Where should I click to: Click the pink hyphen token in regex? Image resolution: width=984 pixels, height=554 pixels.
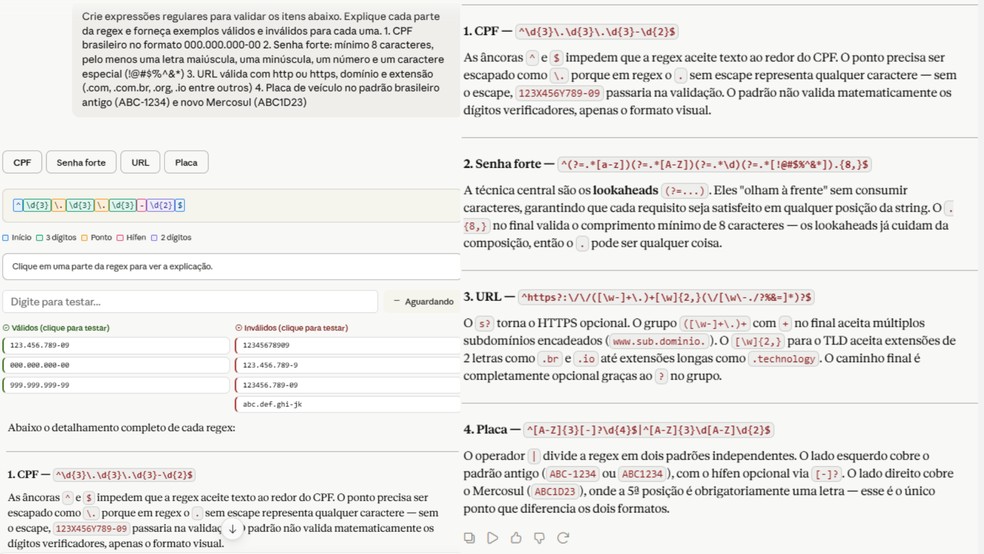click(141, 205)
